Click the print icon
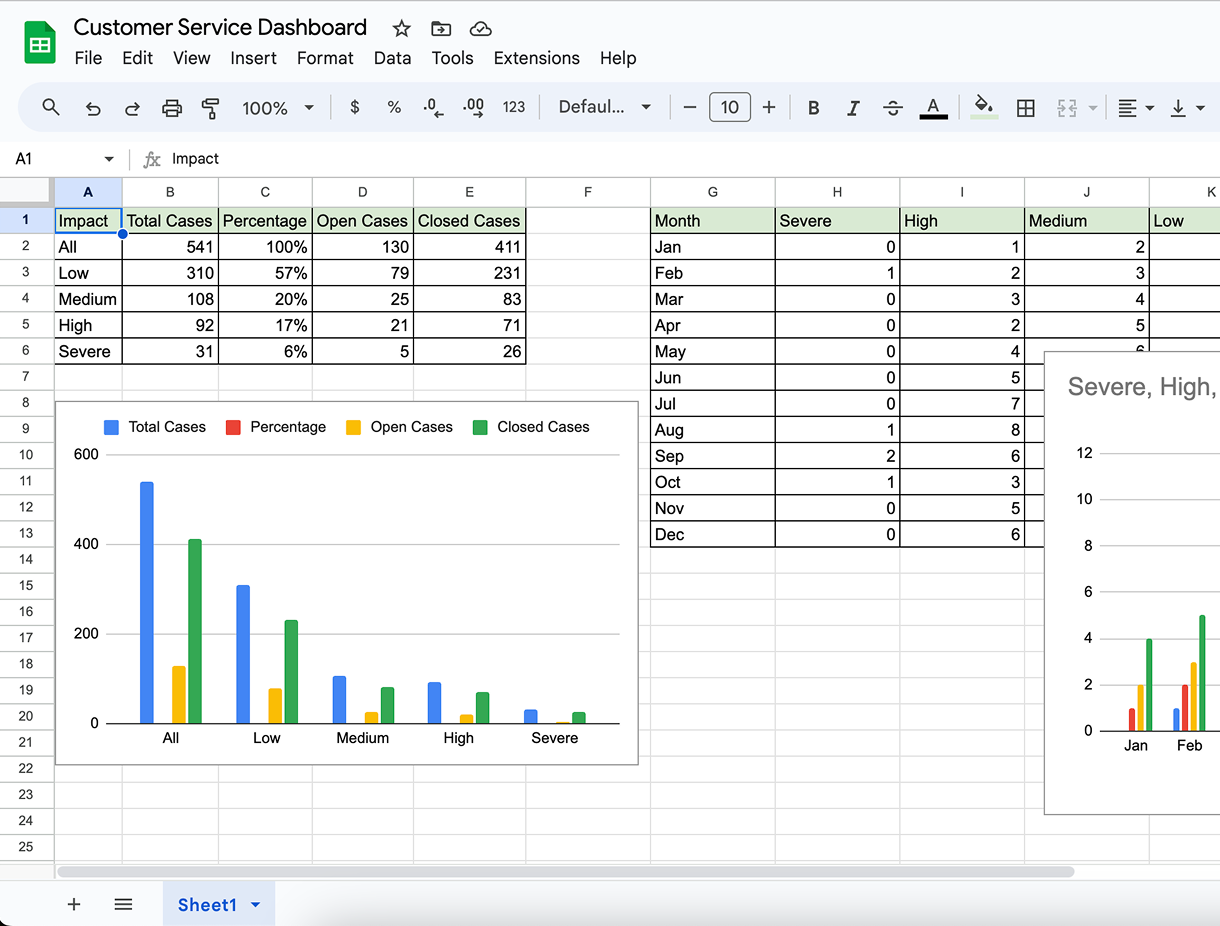 (172, 108)
